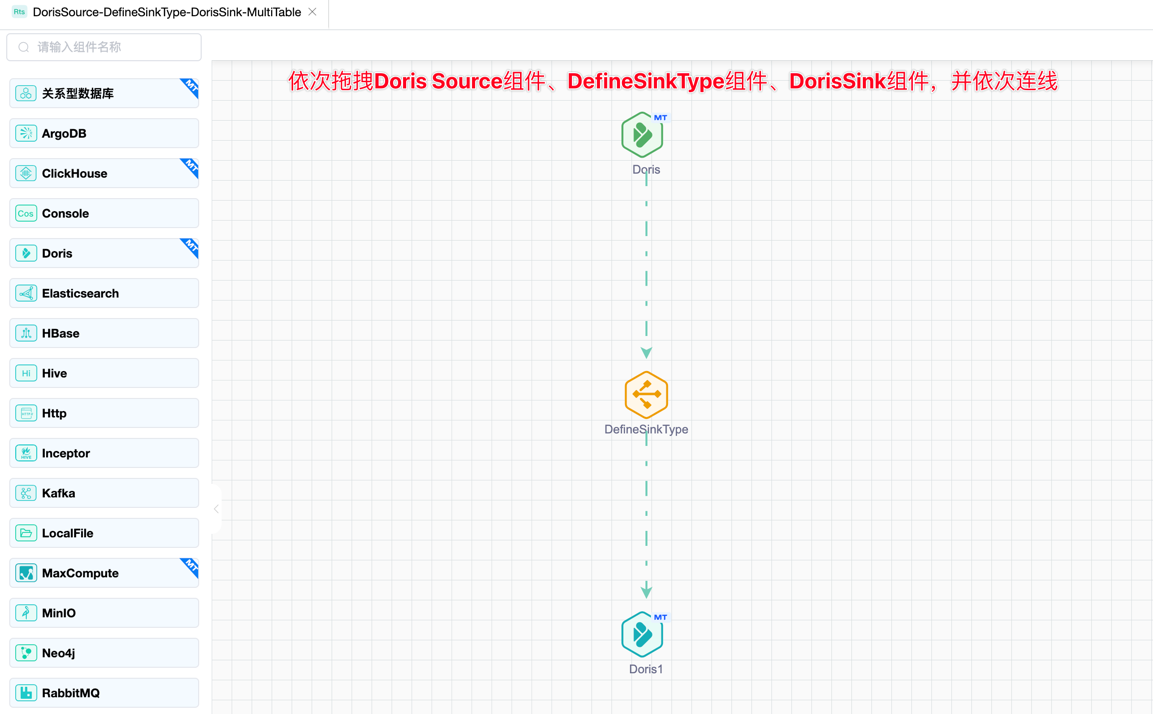Click the Kafka component icon
1153x714 pixels.
[26, 493]
